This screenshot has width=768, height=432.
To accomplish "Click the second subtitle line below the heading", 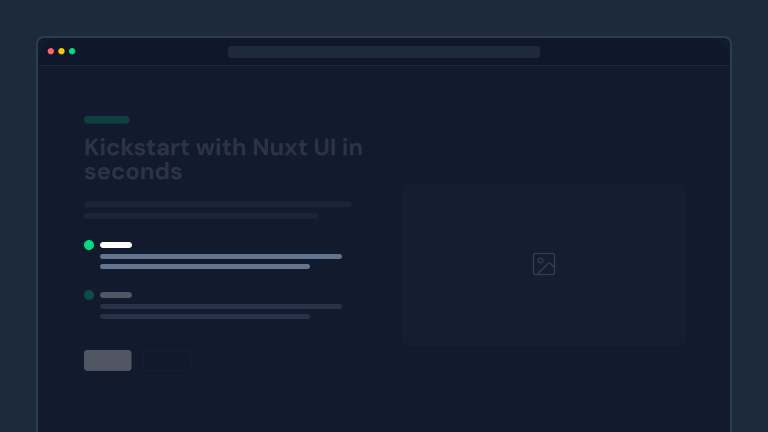I will pos(201,216).
